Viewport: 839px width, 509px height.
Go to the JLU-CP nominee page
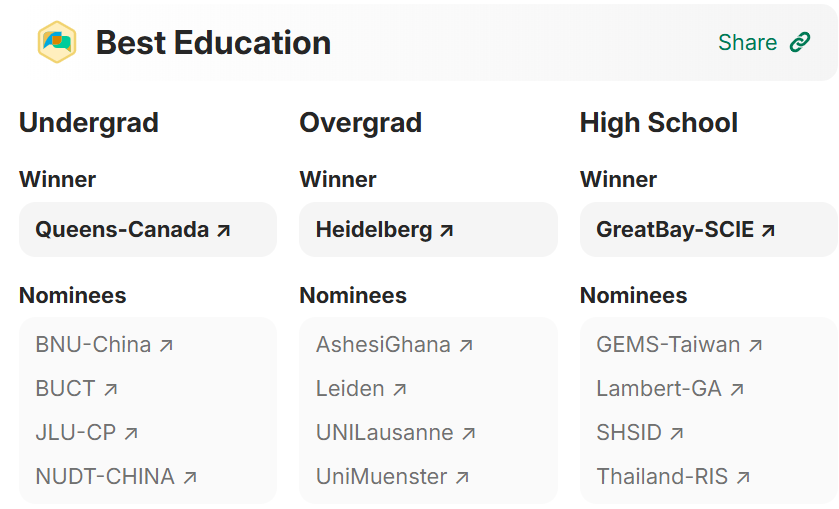coord(76,433)
